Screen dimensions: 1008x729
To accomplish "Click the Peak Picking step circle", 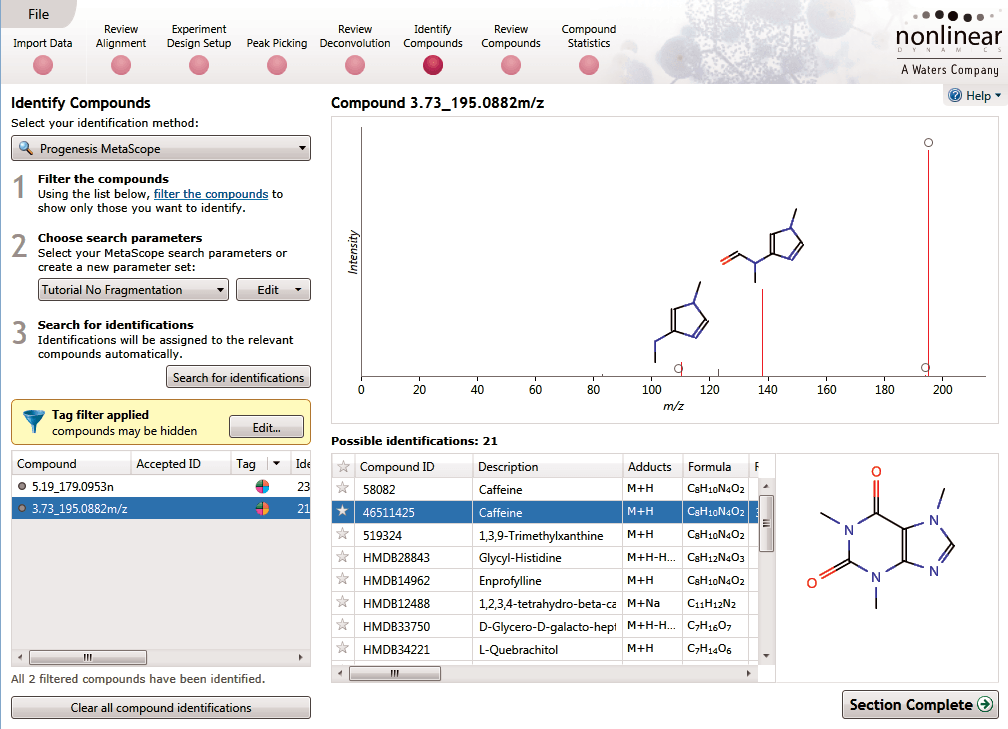I will pyautogui.click(x=277, y=65).
